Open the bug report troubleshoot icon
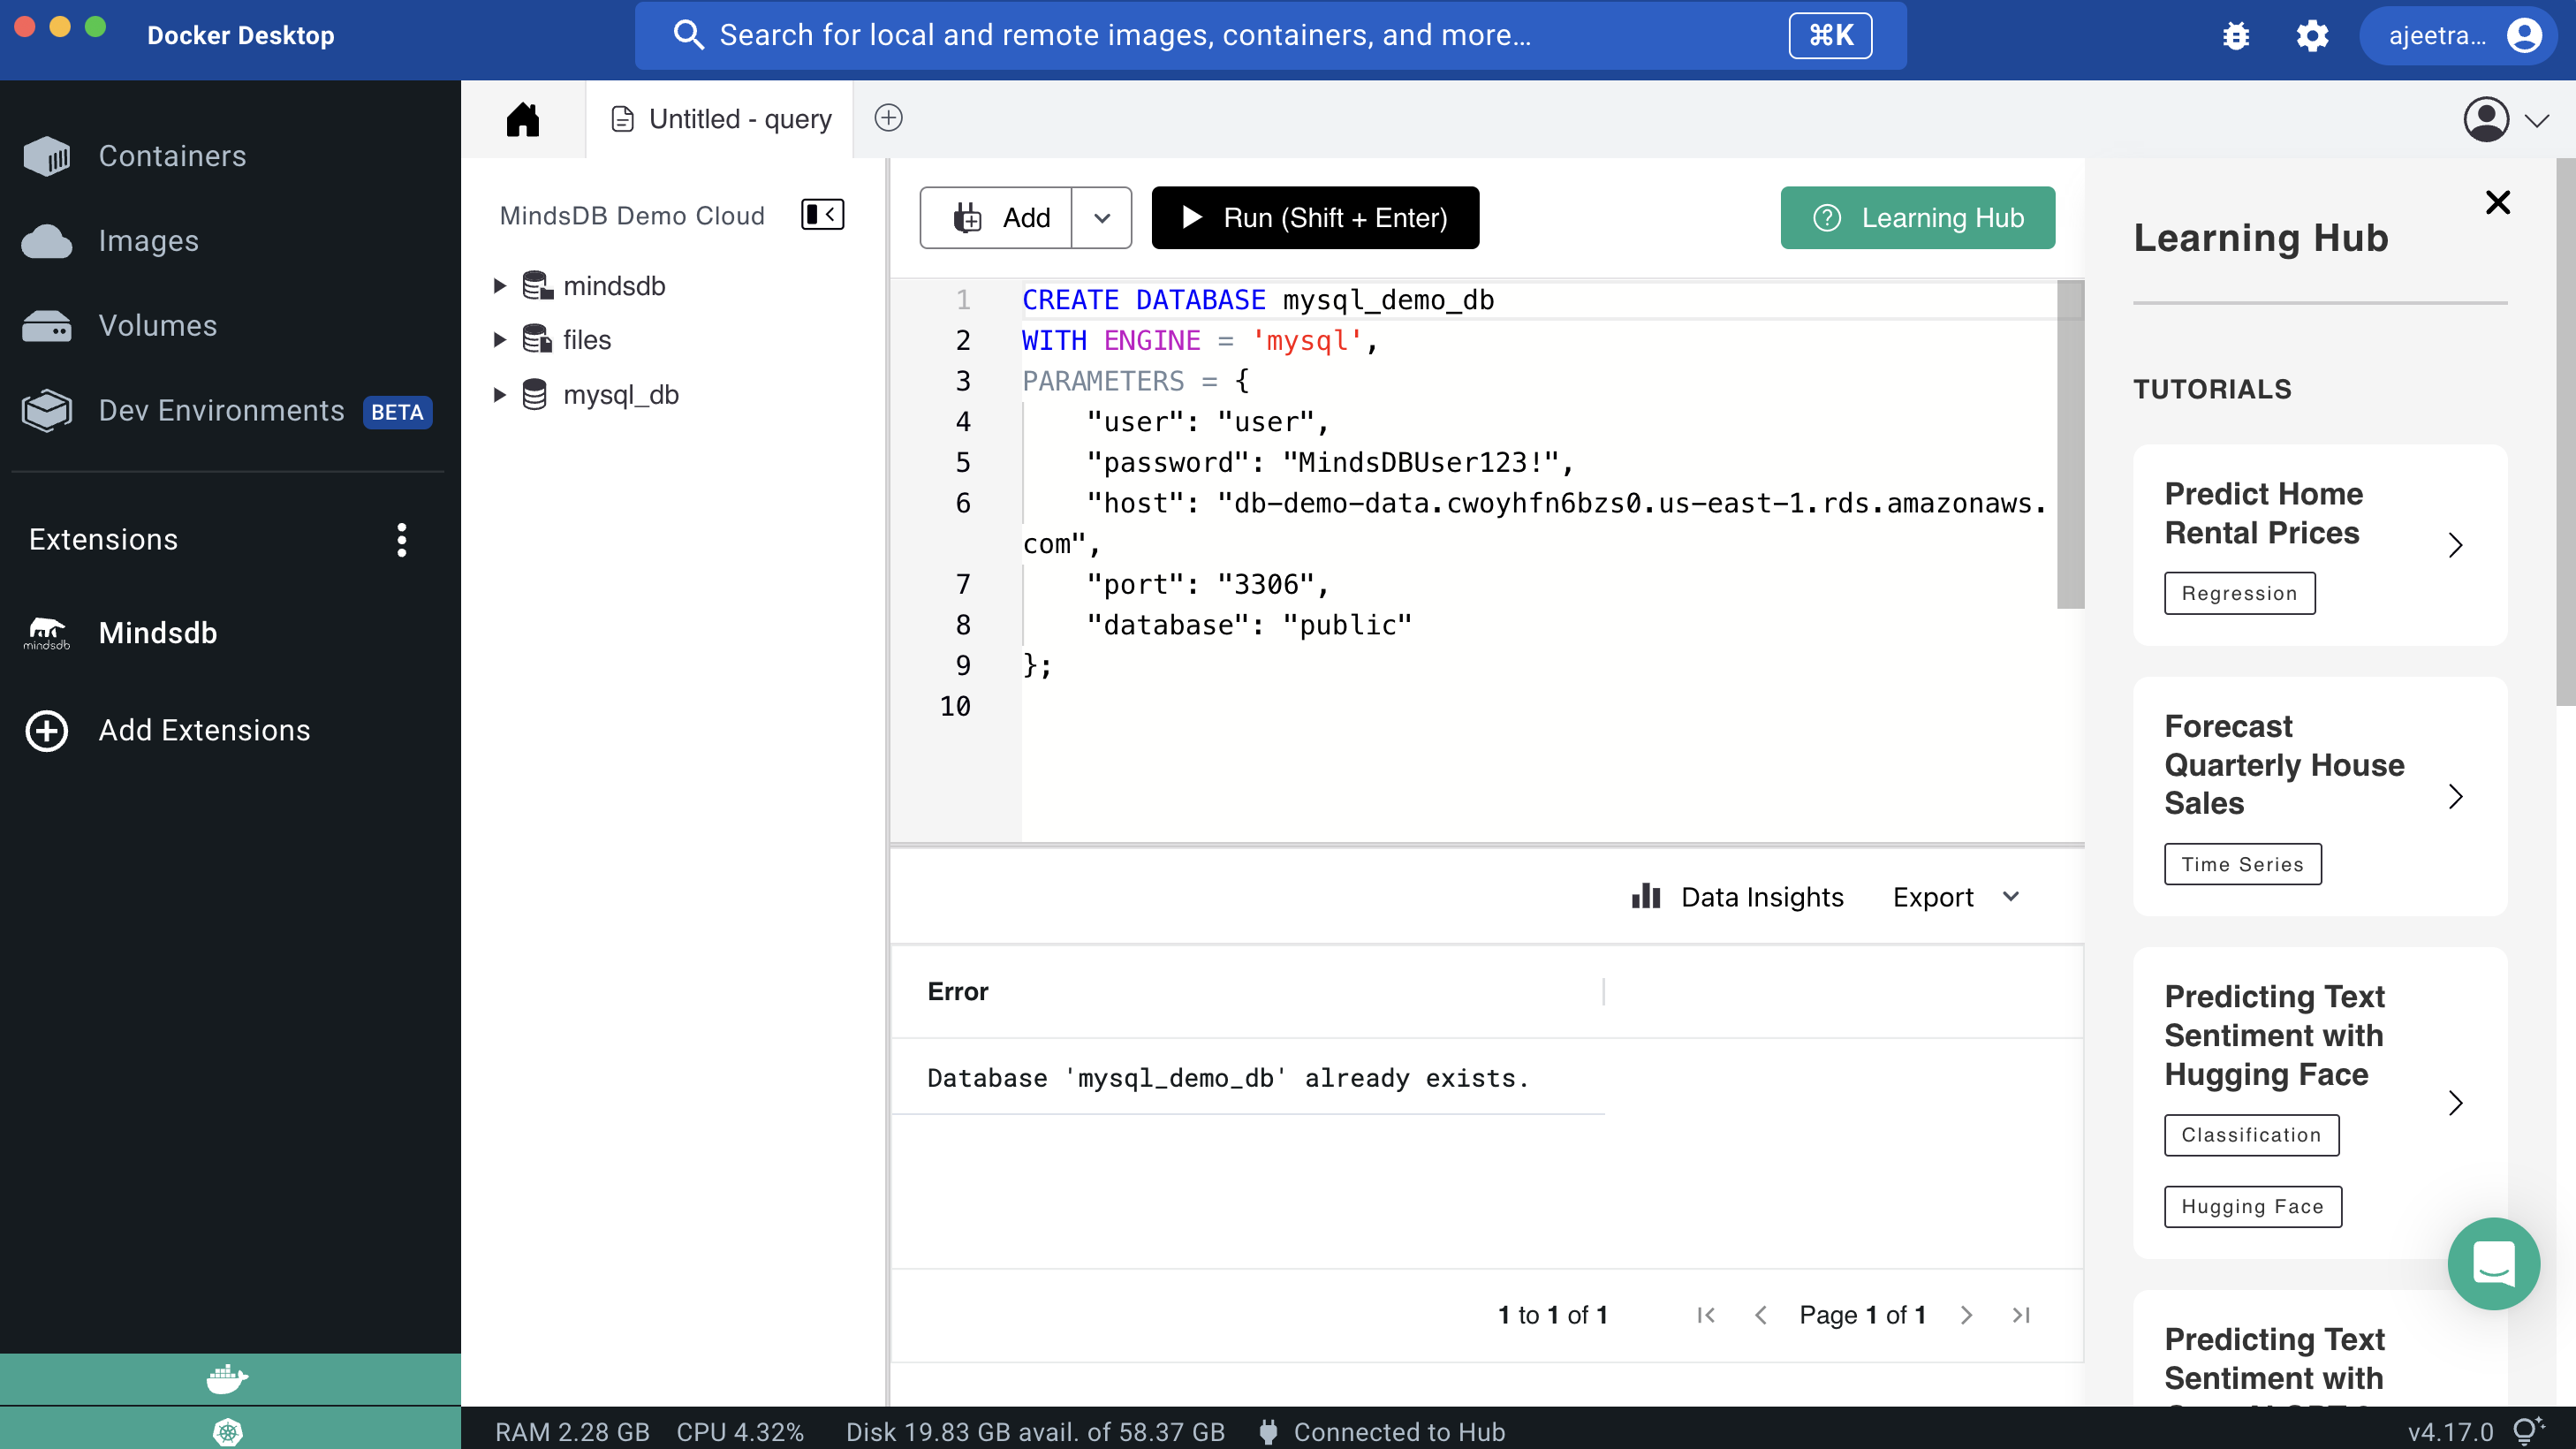The width and height of the screenshot is (2576, 1449). coord(2236,36)
